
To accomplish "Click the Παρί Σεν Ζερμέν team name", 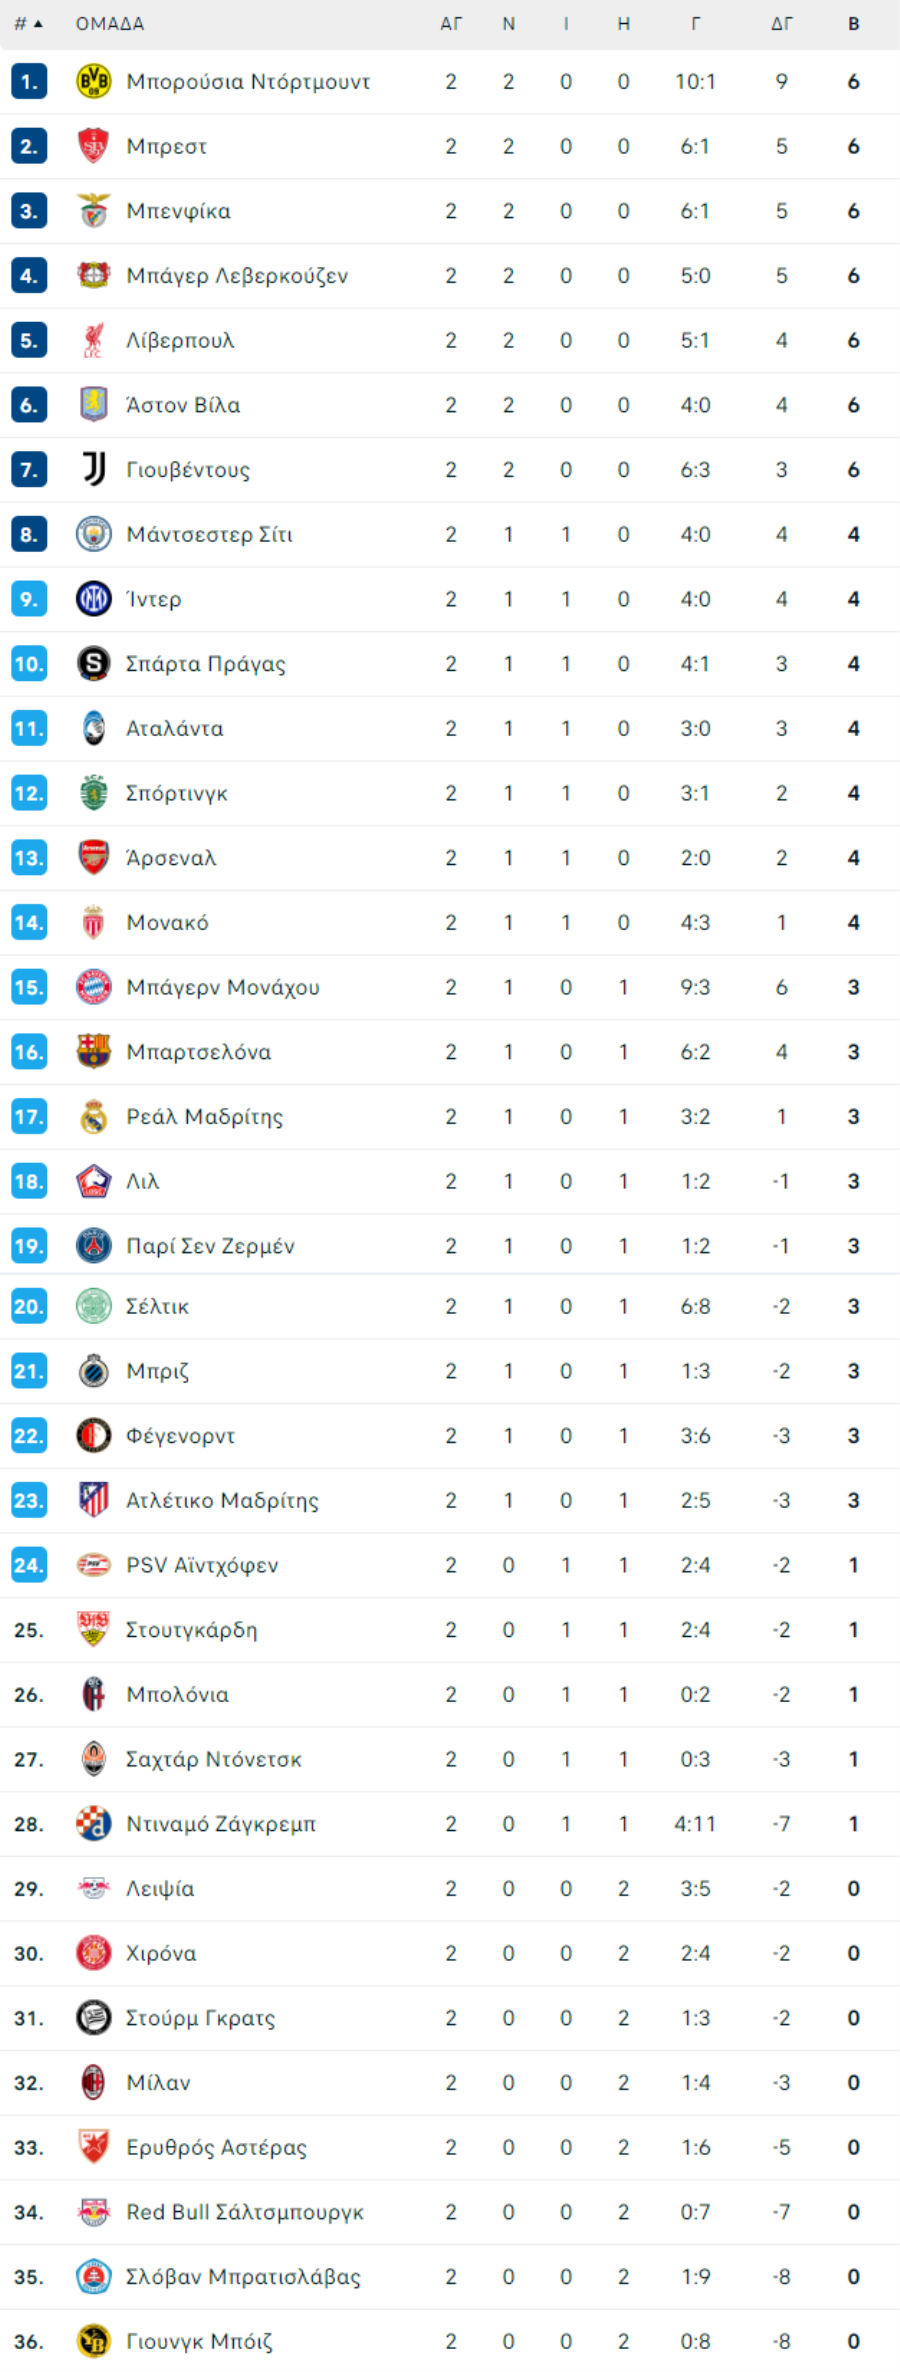I will [210, 1246].
